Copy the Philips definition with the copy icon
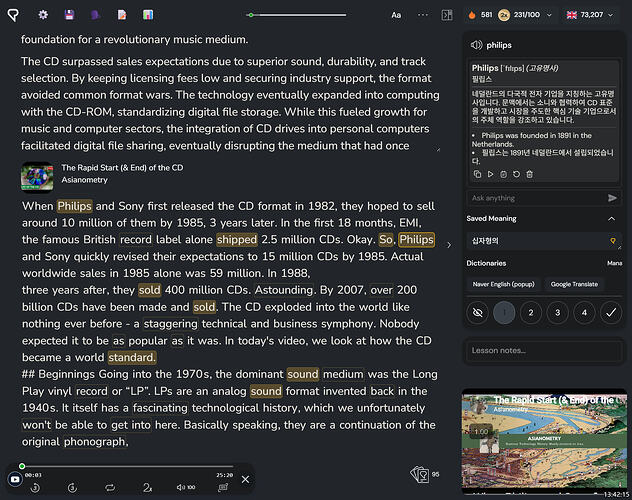This screenshot has width=632, height=500. point(477,174)
